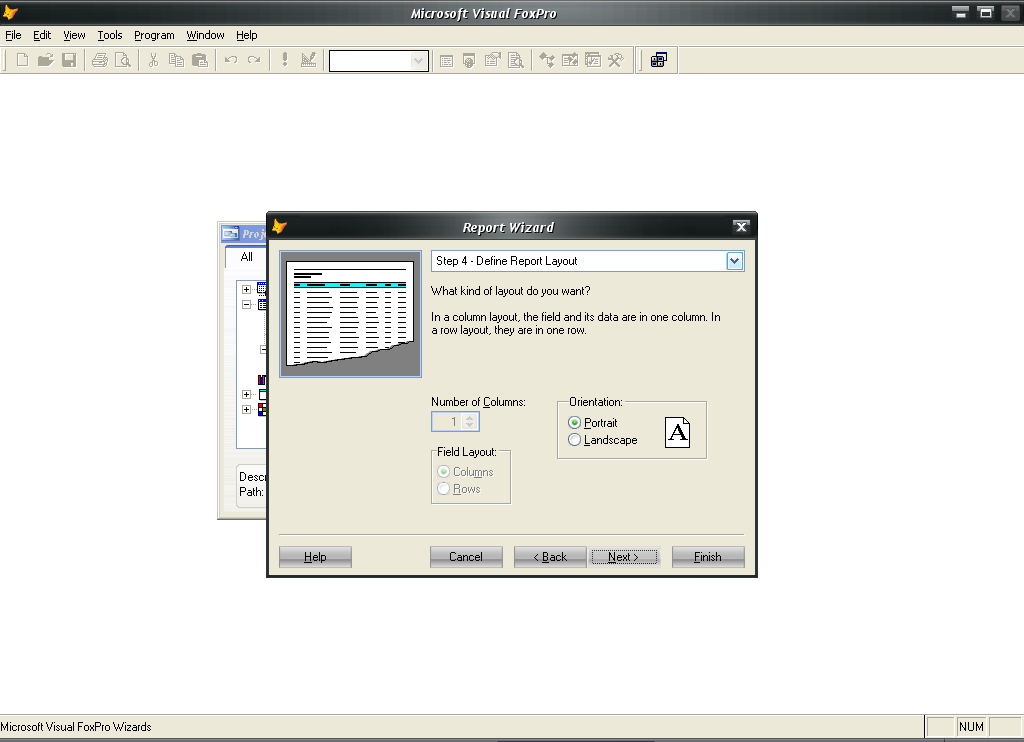Click the Redo arrow toolbar icon
Image resolution: width=1024 pixels, height=742 pixels.
click(x=254, y=61)
